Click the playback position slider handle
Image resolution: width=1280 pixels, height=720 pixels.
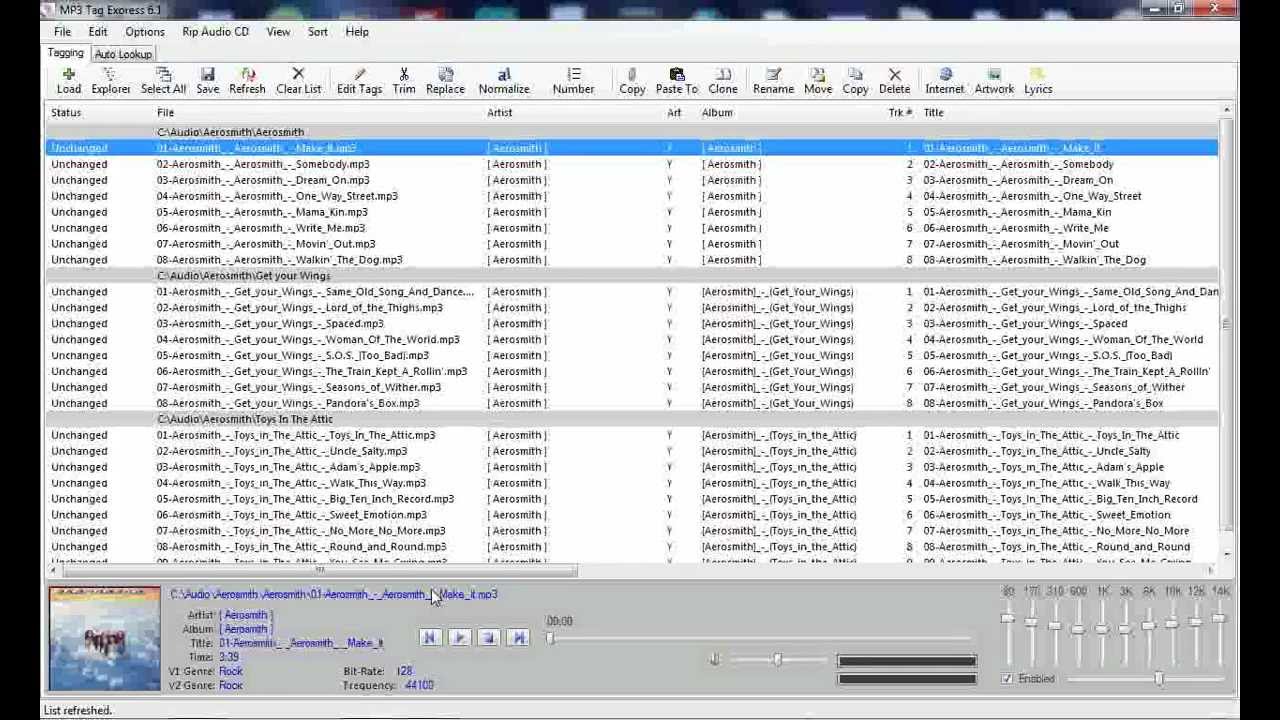coord(550,637)
